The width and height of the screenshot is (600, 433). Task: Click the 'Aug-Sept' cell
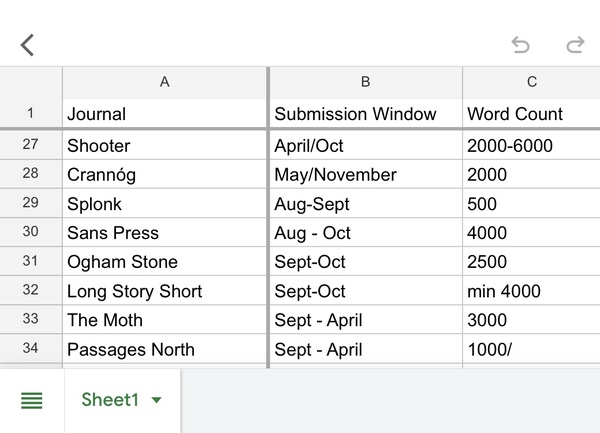pyautogui.click(x=366, y=203)
